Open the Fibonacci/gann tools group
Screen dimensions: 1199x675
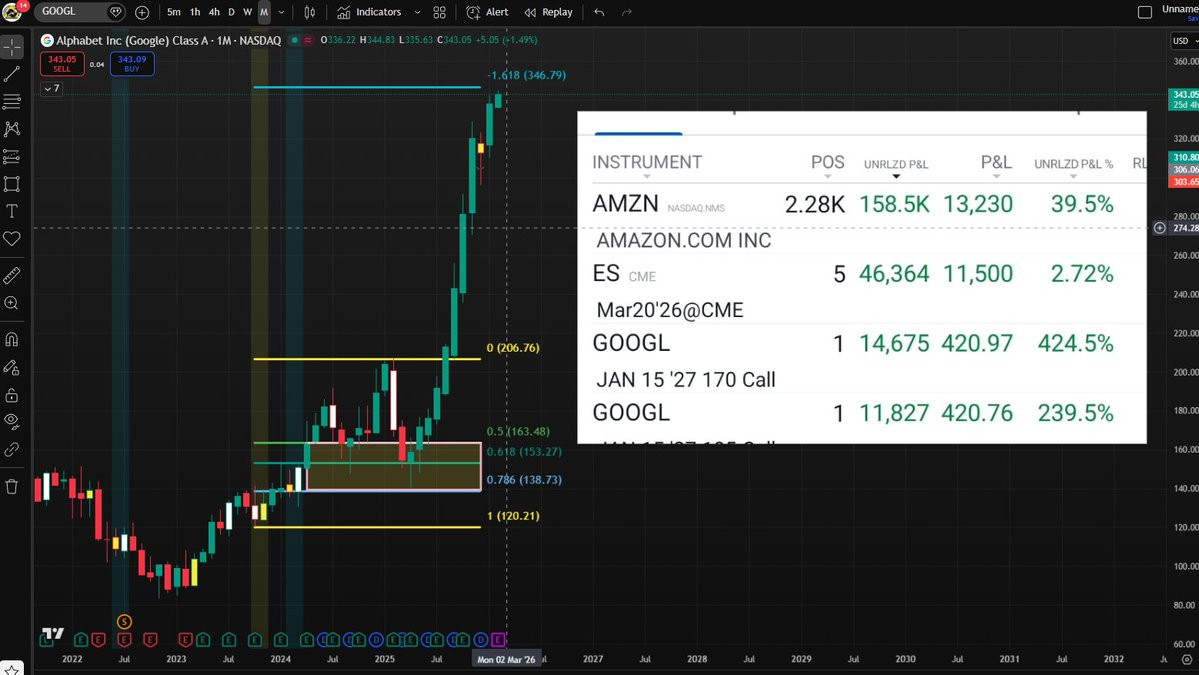tap(12, 102)
